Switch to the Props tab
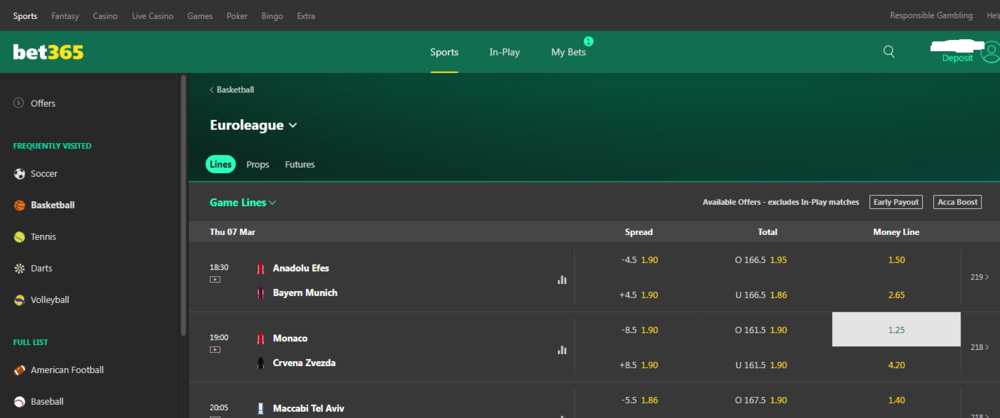Image resolution: width=1000 pixels, height=418 pixels. [x=258, y=165]
